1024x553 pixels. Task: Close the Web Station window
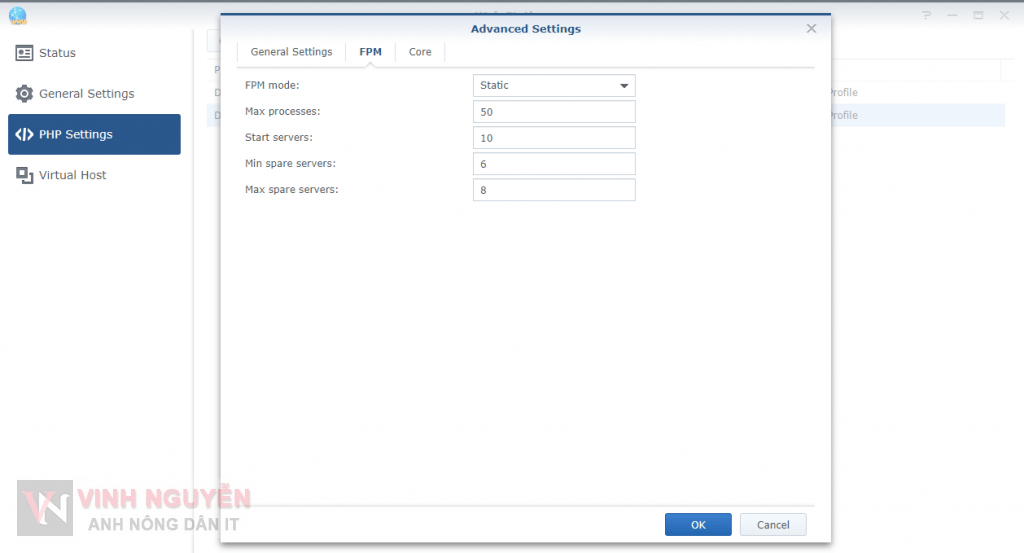point(1003,15)
